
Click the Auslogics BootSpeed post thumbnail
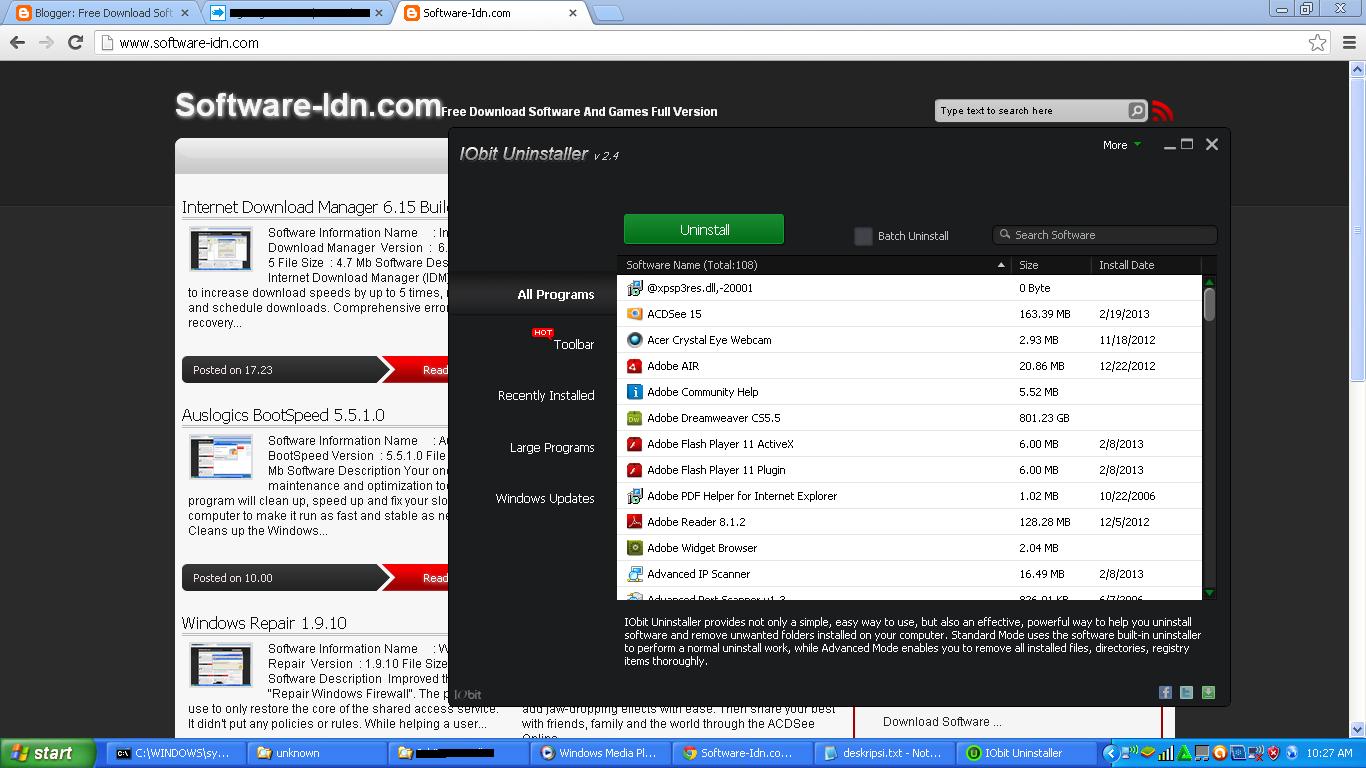point(221,458)
